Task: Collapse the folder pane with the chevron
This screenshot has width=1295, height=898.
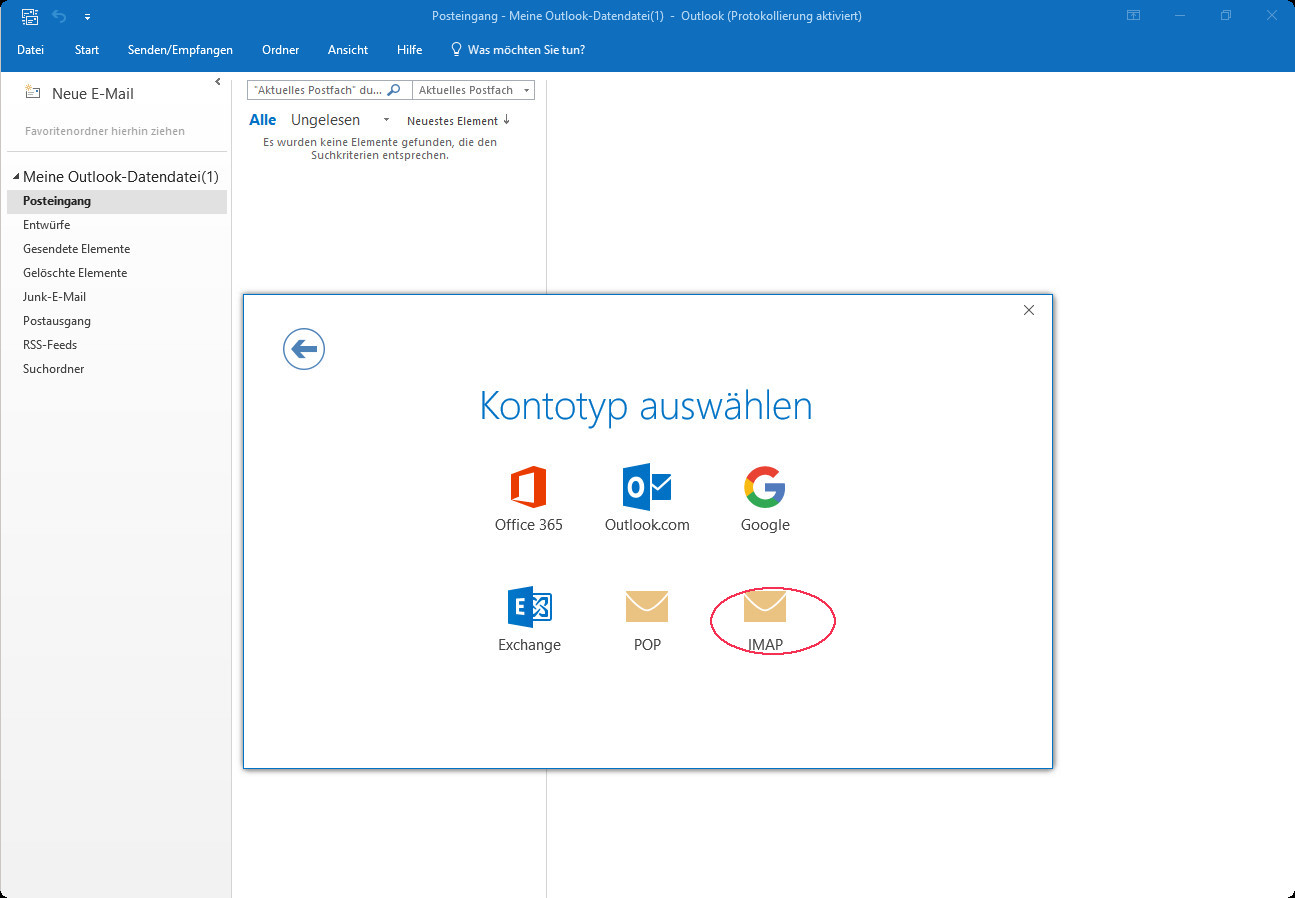Action: (218, 82)
